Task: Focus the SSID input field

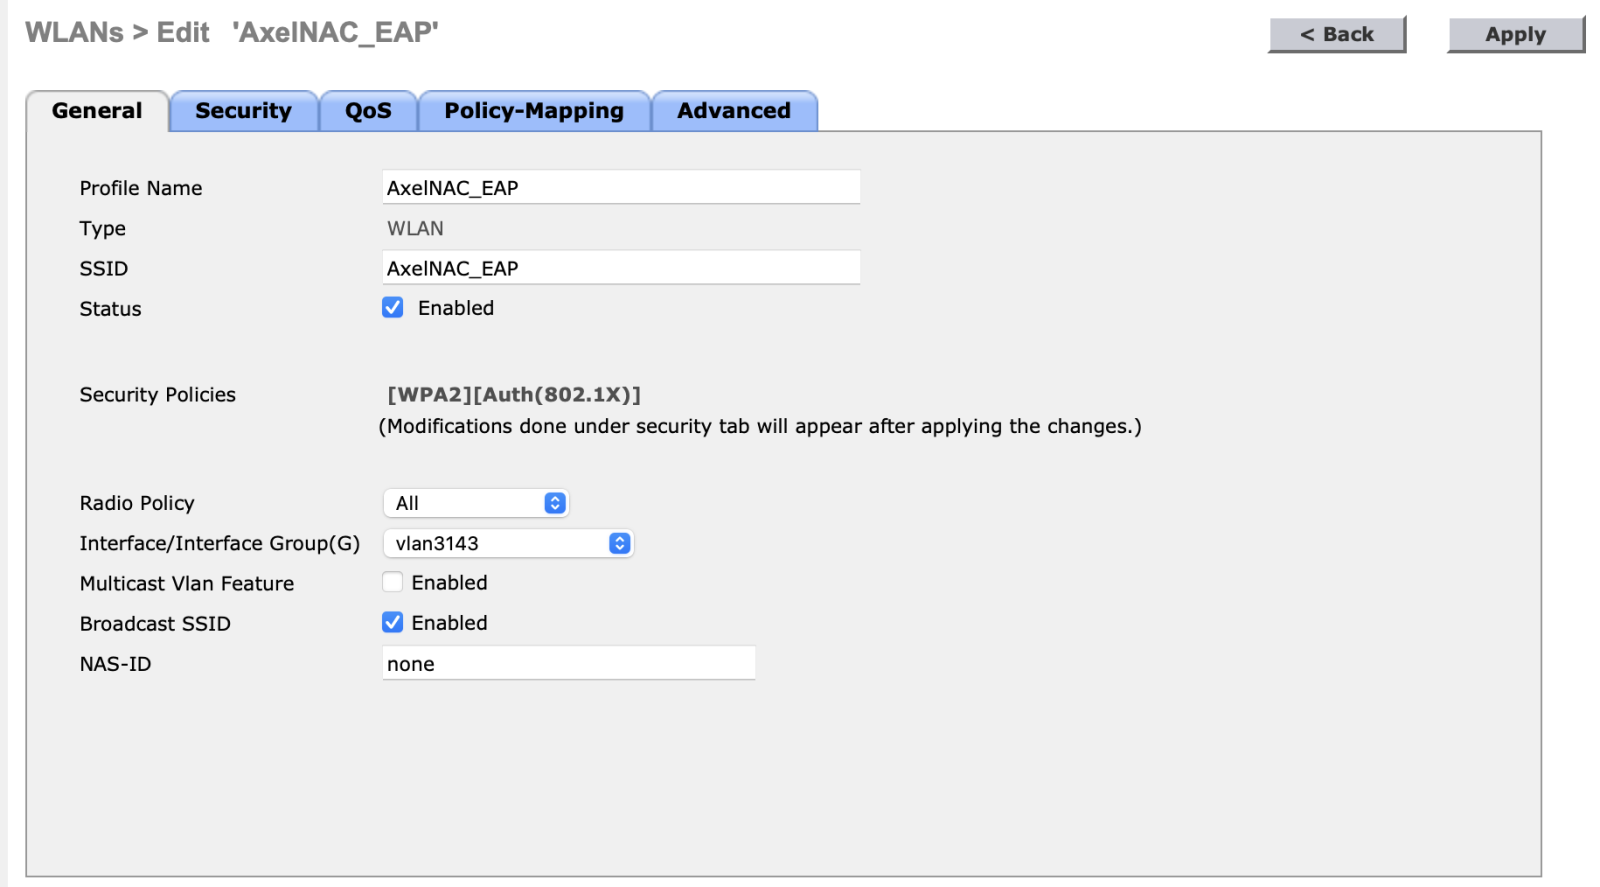Action: (620, 268)
